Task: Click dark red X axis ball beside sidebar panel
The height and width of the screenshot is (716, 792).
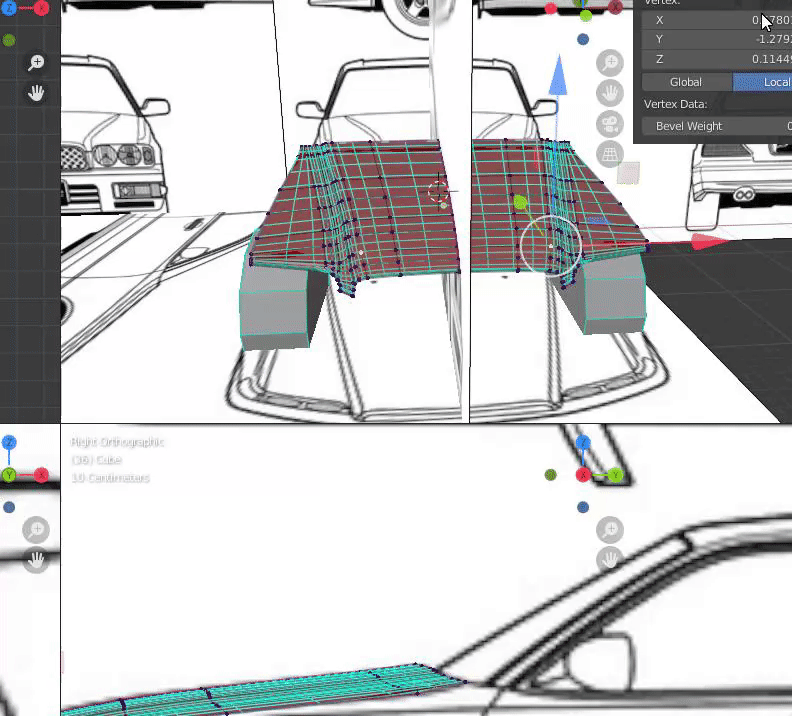Action: tap(615, 7)
